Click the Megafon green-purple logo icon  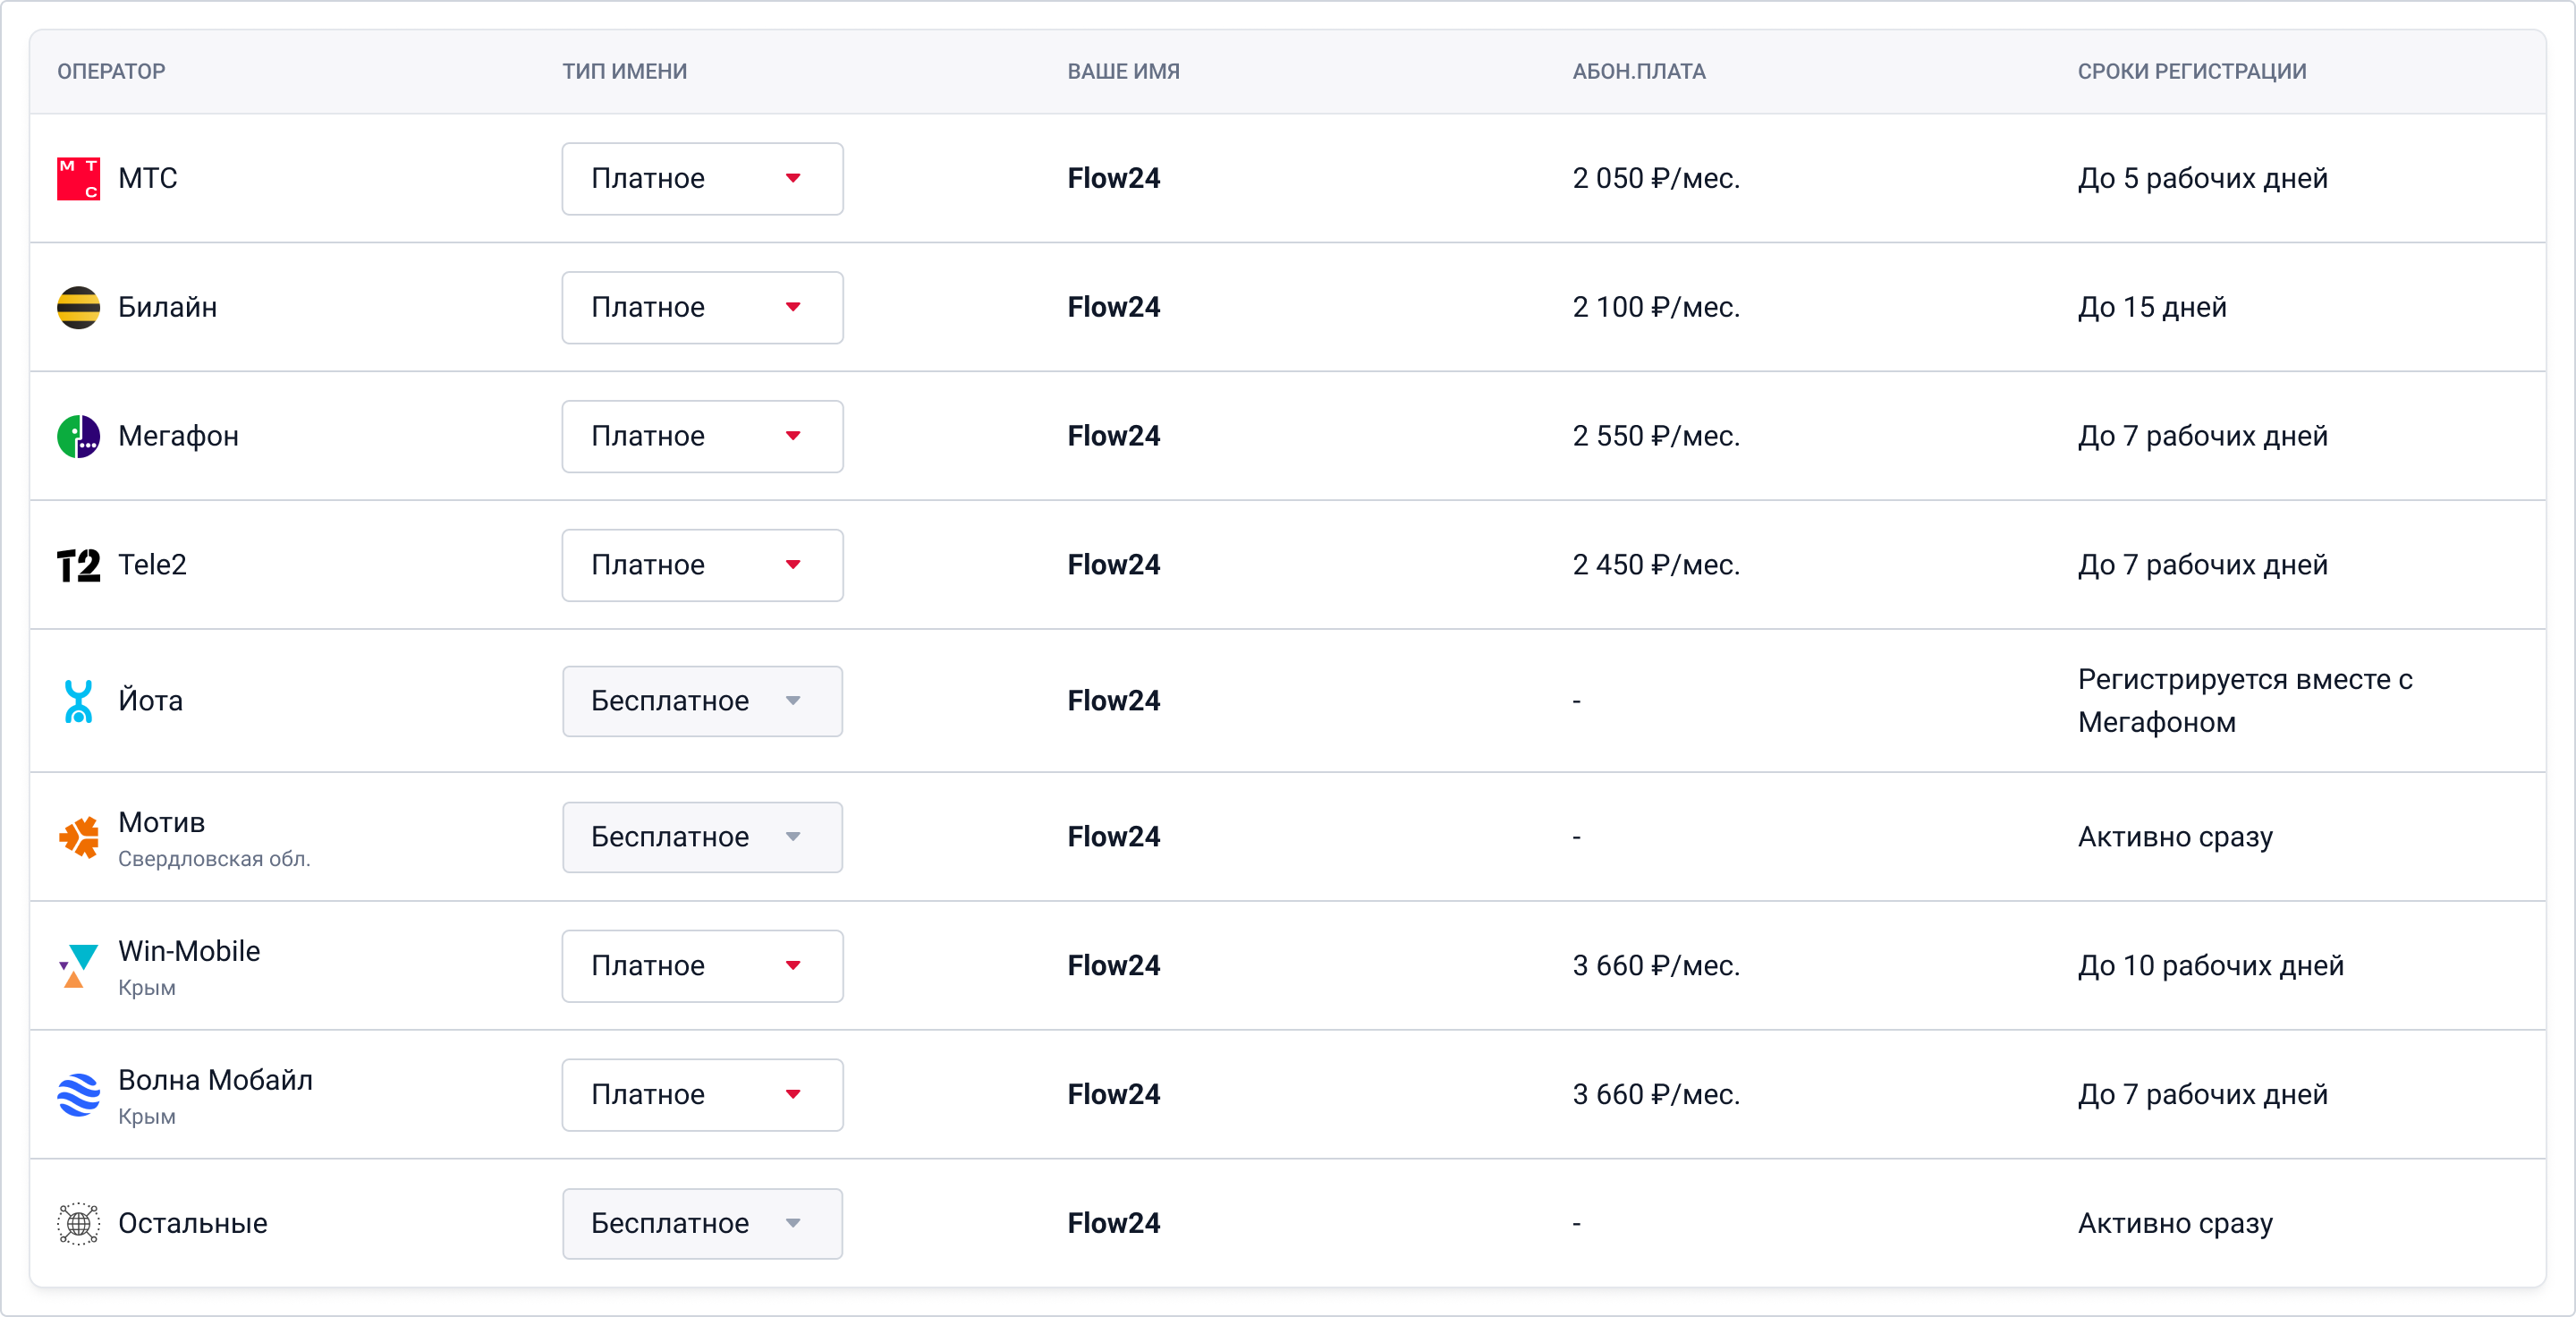pyautogui.click(x=78, y=437)
